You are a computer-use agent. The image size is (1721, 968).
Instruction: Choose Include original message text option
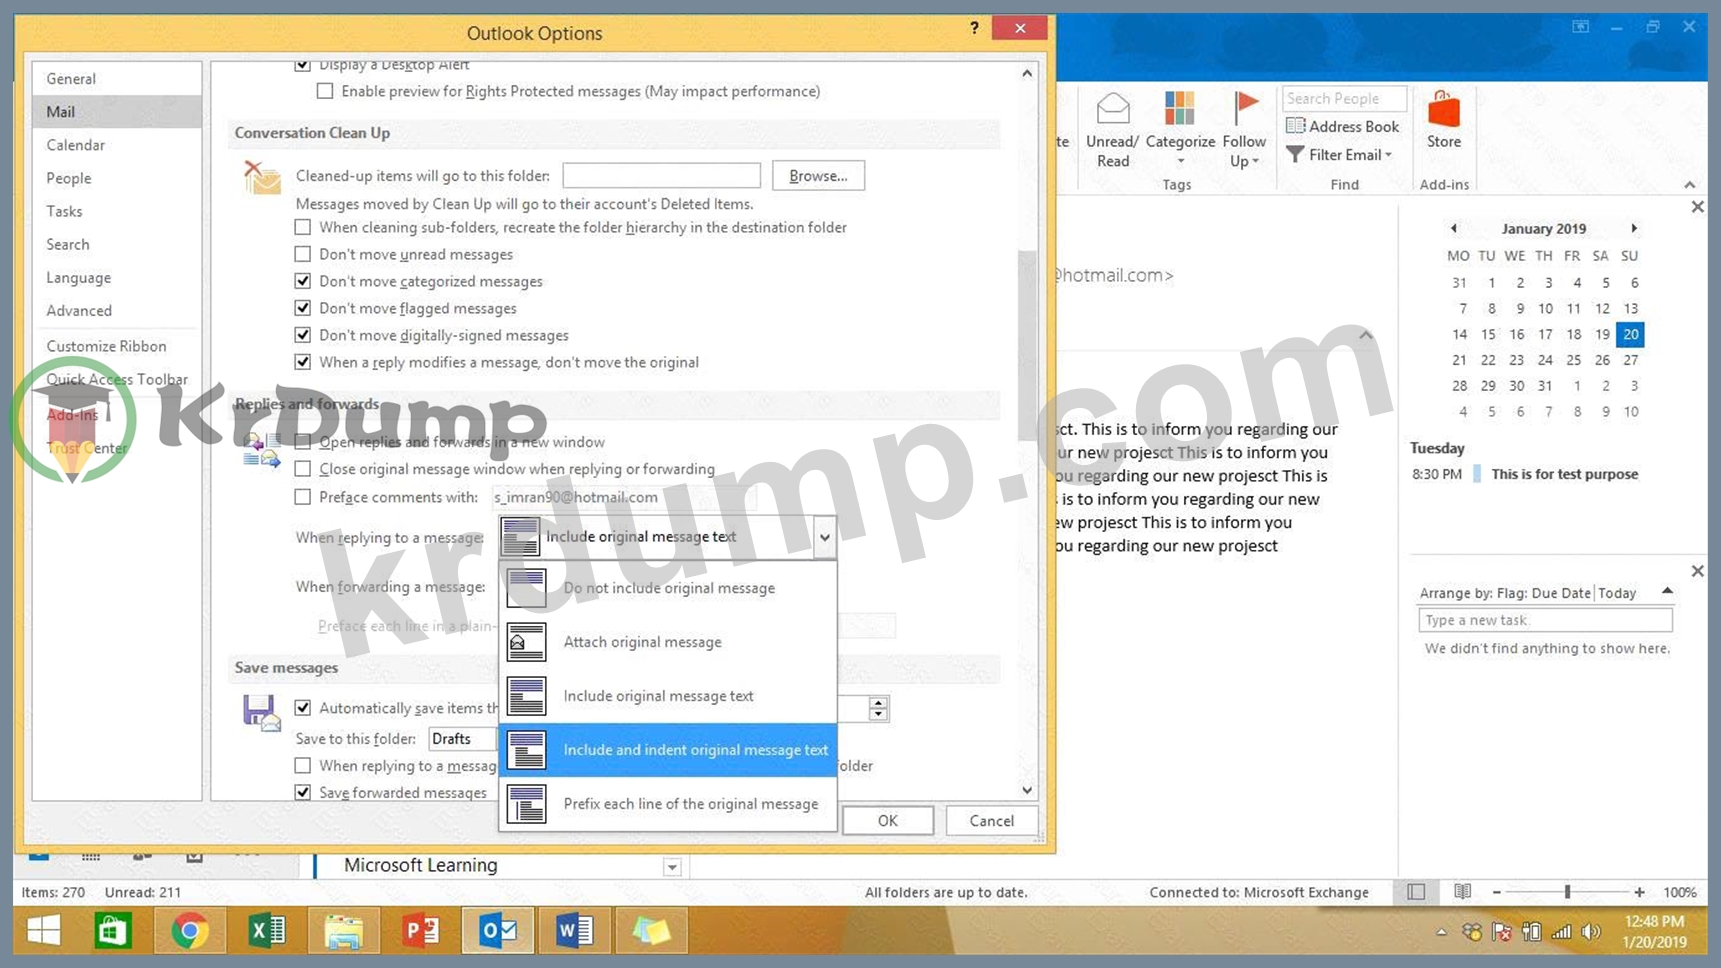pos(668,696)
